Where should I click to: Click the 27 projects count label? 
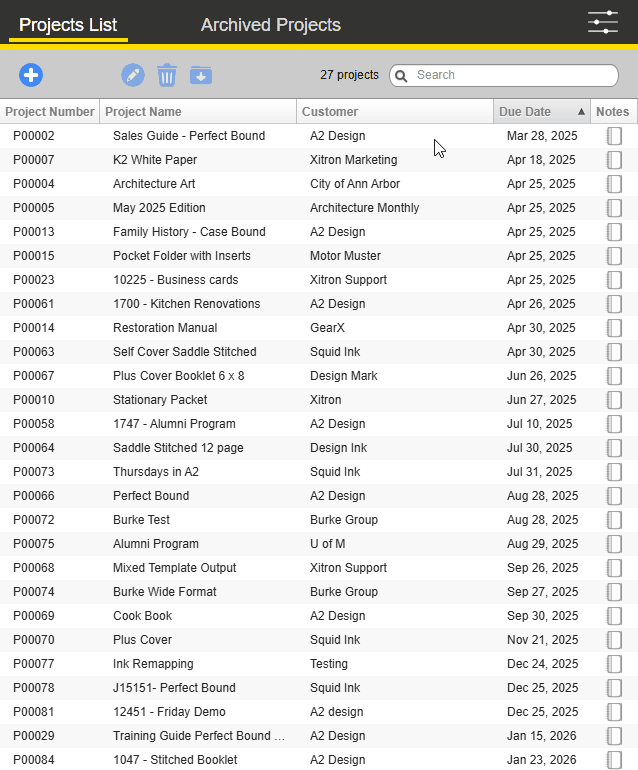(349, 75)
